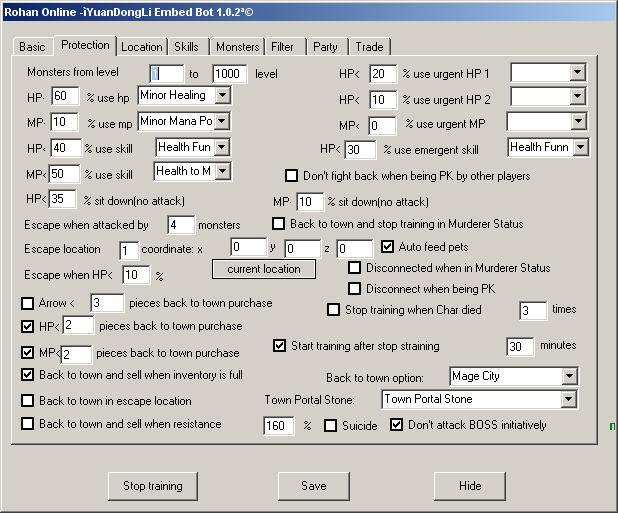Image resolution: width=618 pixels, height=513 pixels.
Task: Expand the Town Portal Stone dropdown
Action: (568, 399)
